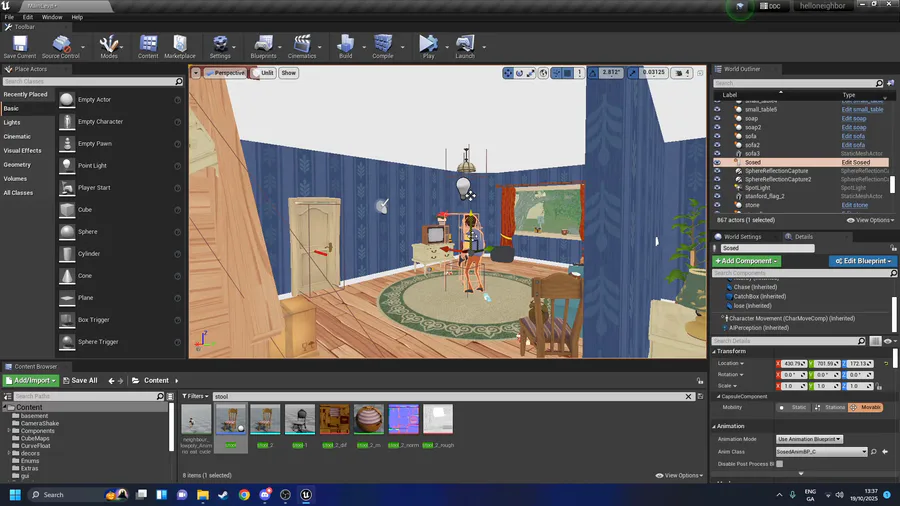
Task: Click Save All button
Action: click(80, 380)
